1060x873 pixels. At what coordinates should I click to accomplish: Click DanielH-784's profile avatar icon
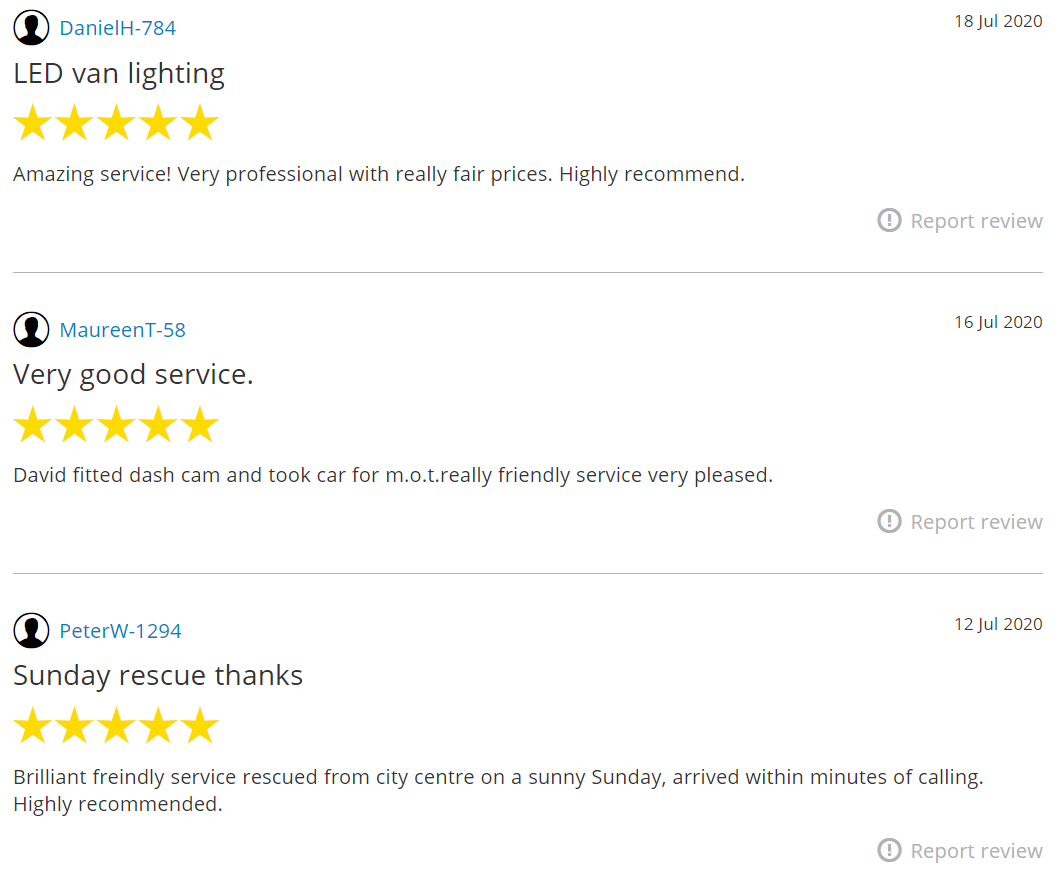pos(31,28)
